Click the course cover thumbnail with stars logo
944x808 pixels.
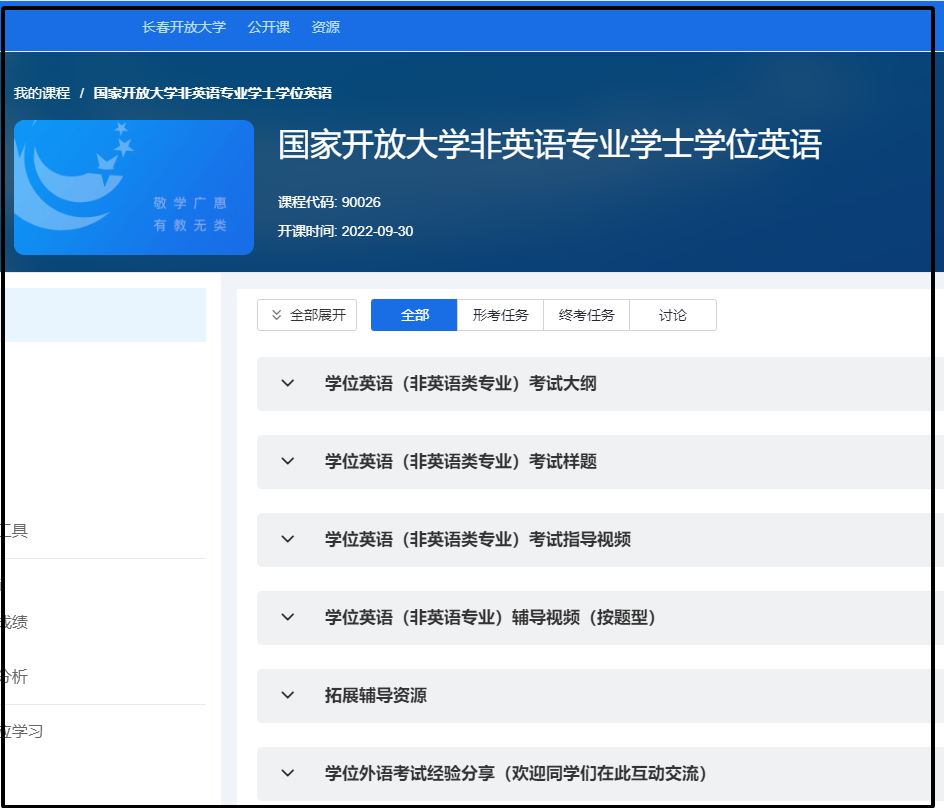pos(134,187)
